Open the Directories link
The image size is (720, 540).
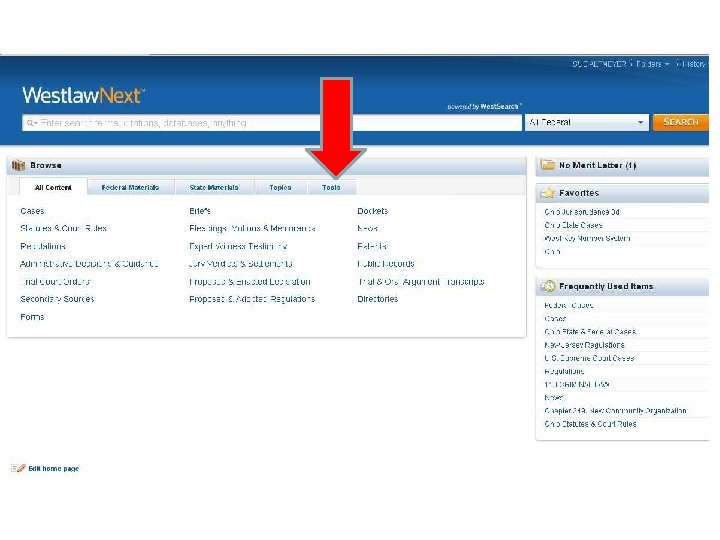coord(377,299)
